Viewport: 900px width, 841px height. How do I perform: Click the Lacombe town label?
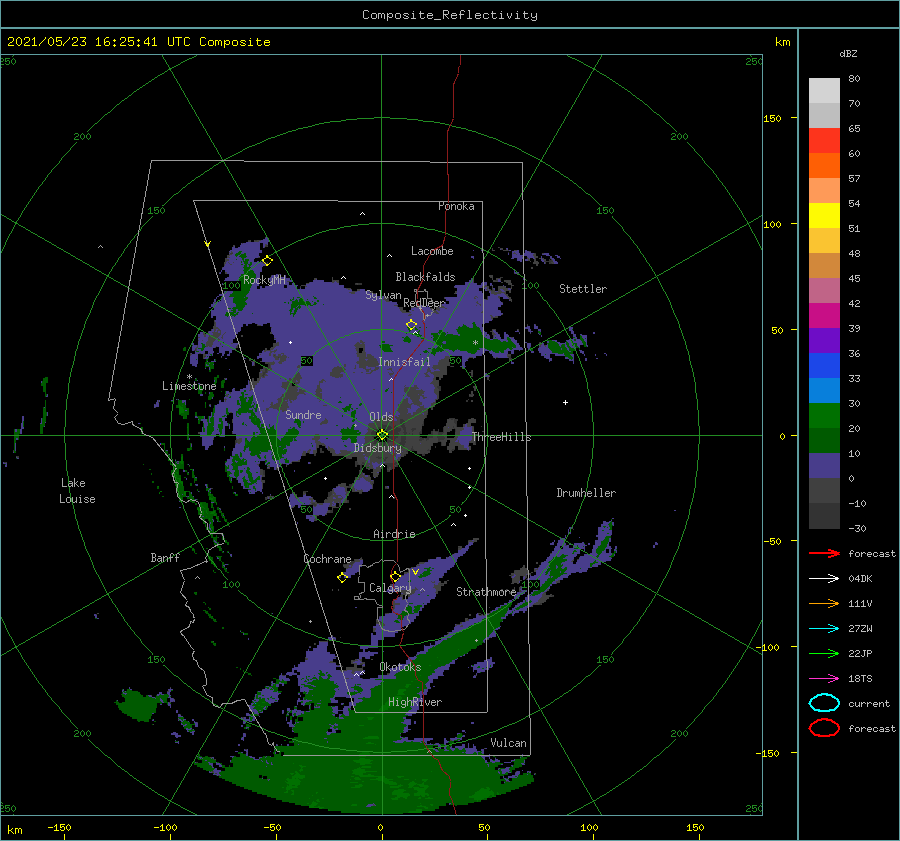tap(432, 251)
